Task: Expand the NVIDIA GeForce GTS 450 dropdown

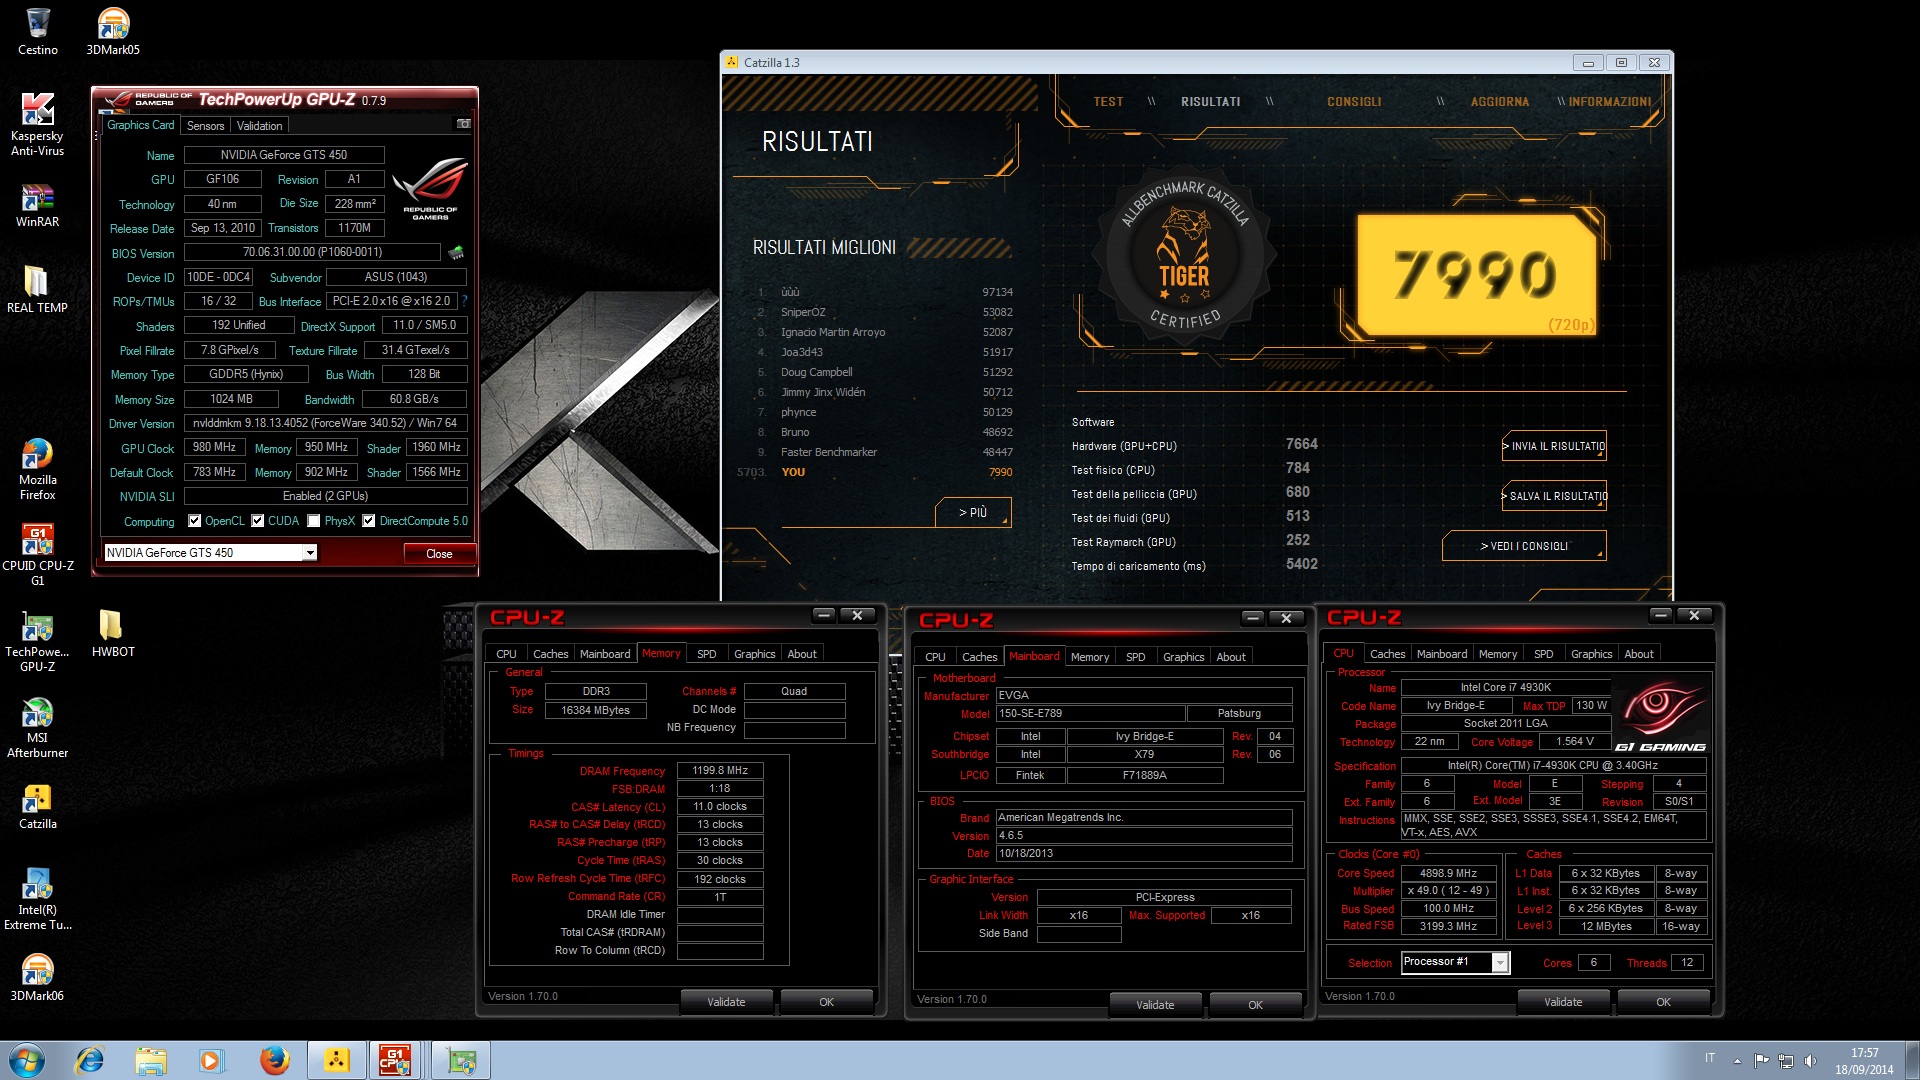Action: [x=310, y=553]
